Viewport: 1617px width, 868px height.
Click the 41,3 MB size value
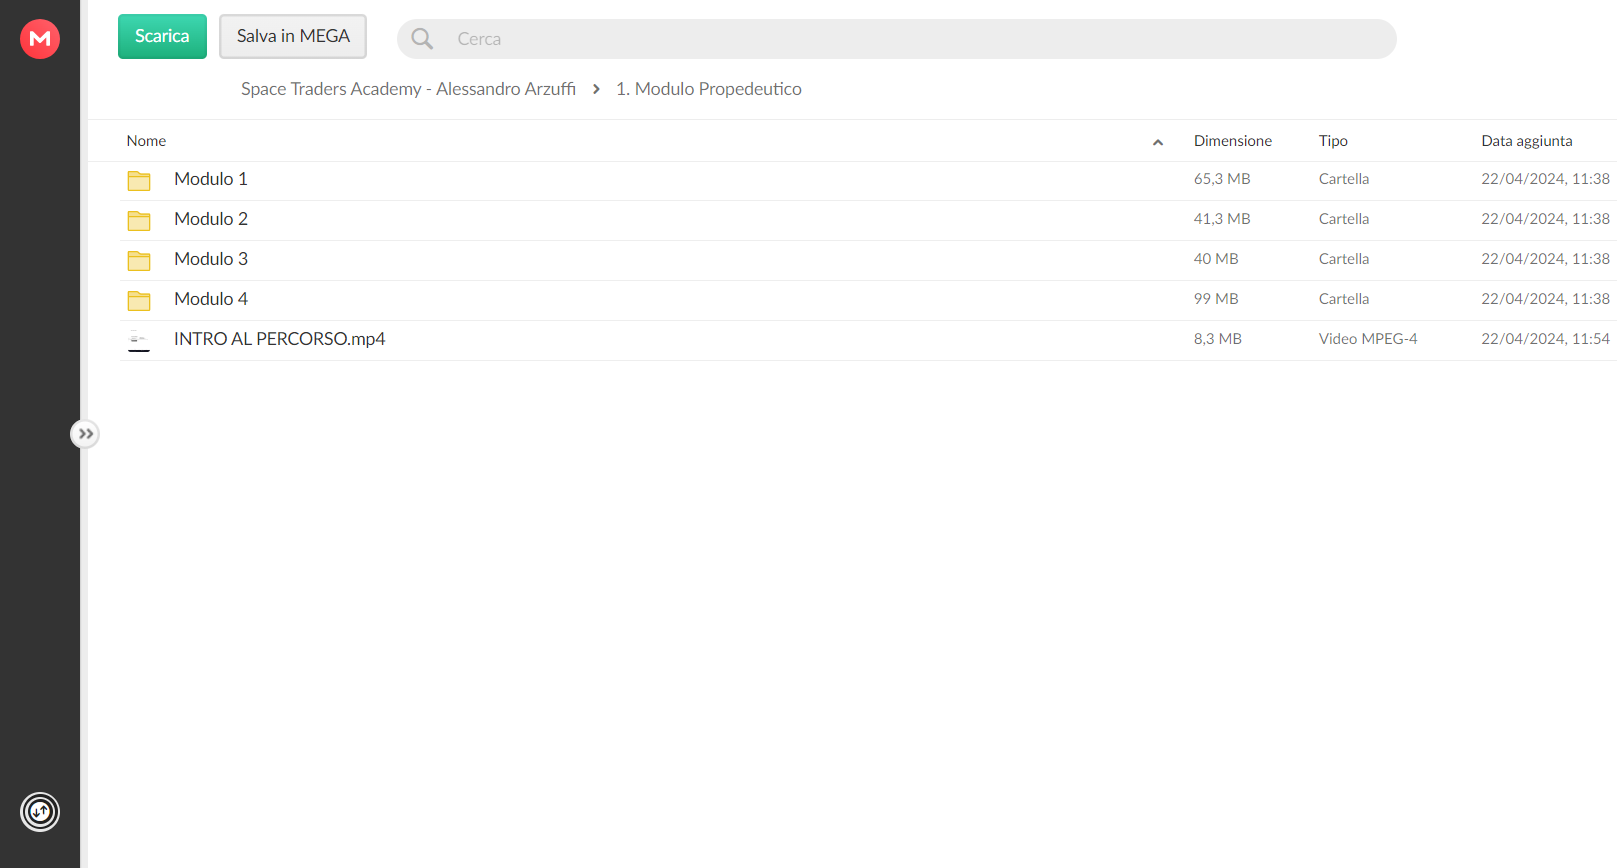click(x=1222, y=219)
